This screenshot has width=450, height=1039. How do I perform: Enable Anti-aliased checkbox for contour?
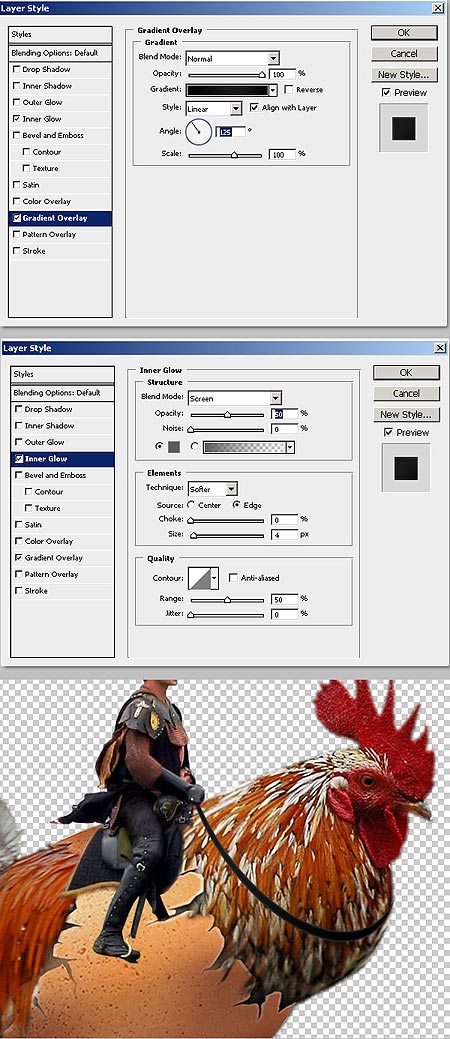click(x=233, y=578)
